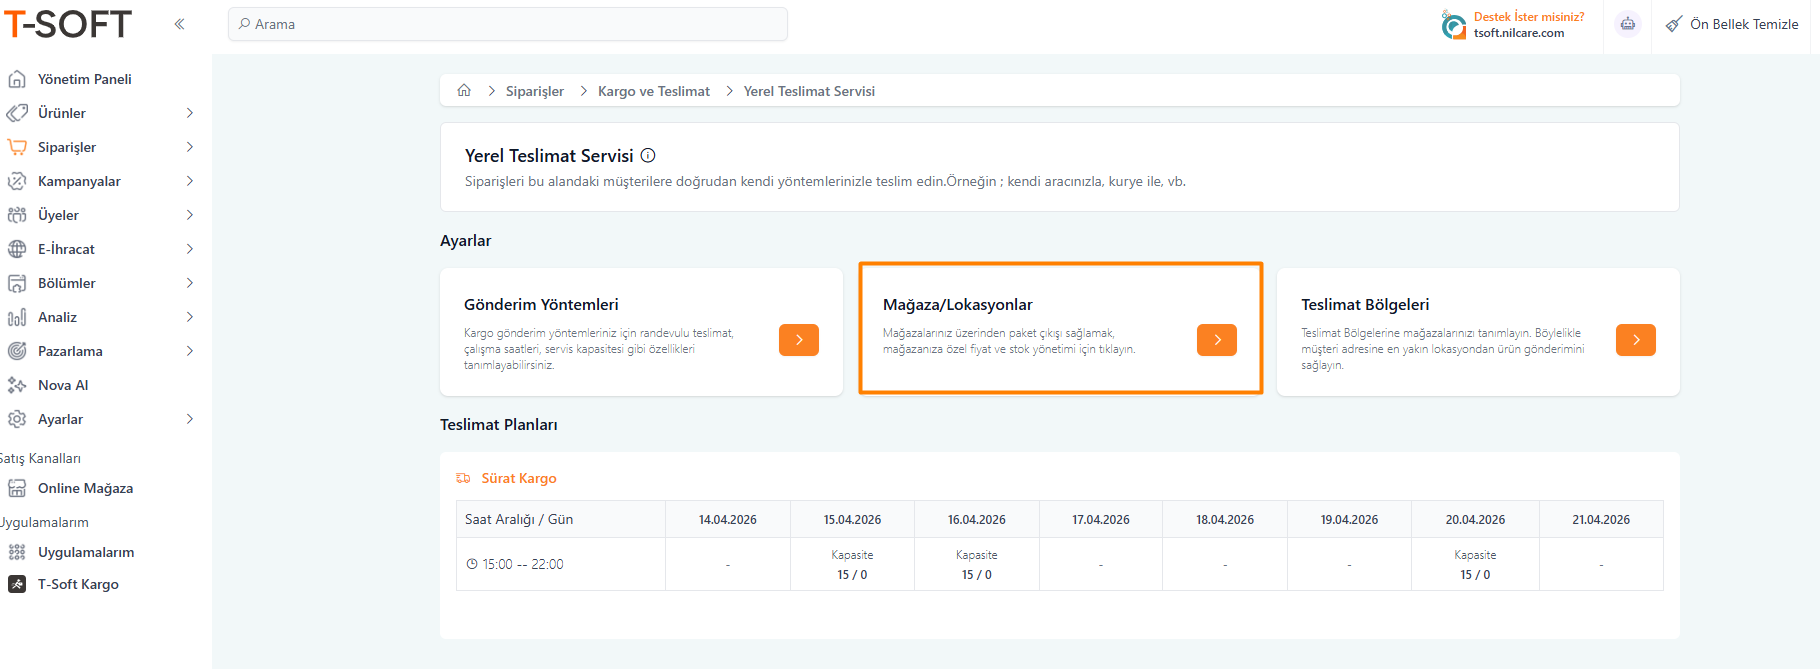Click the info icon beside Yerel Teslimat Servisi
This screenshot has width=1820, height=669.
[648, 155]
